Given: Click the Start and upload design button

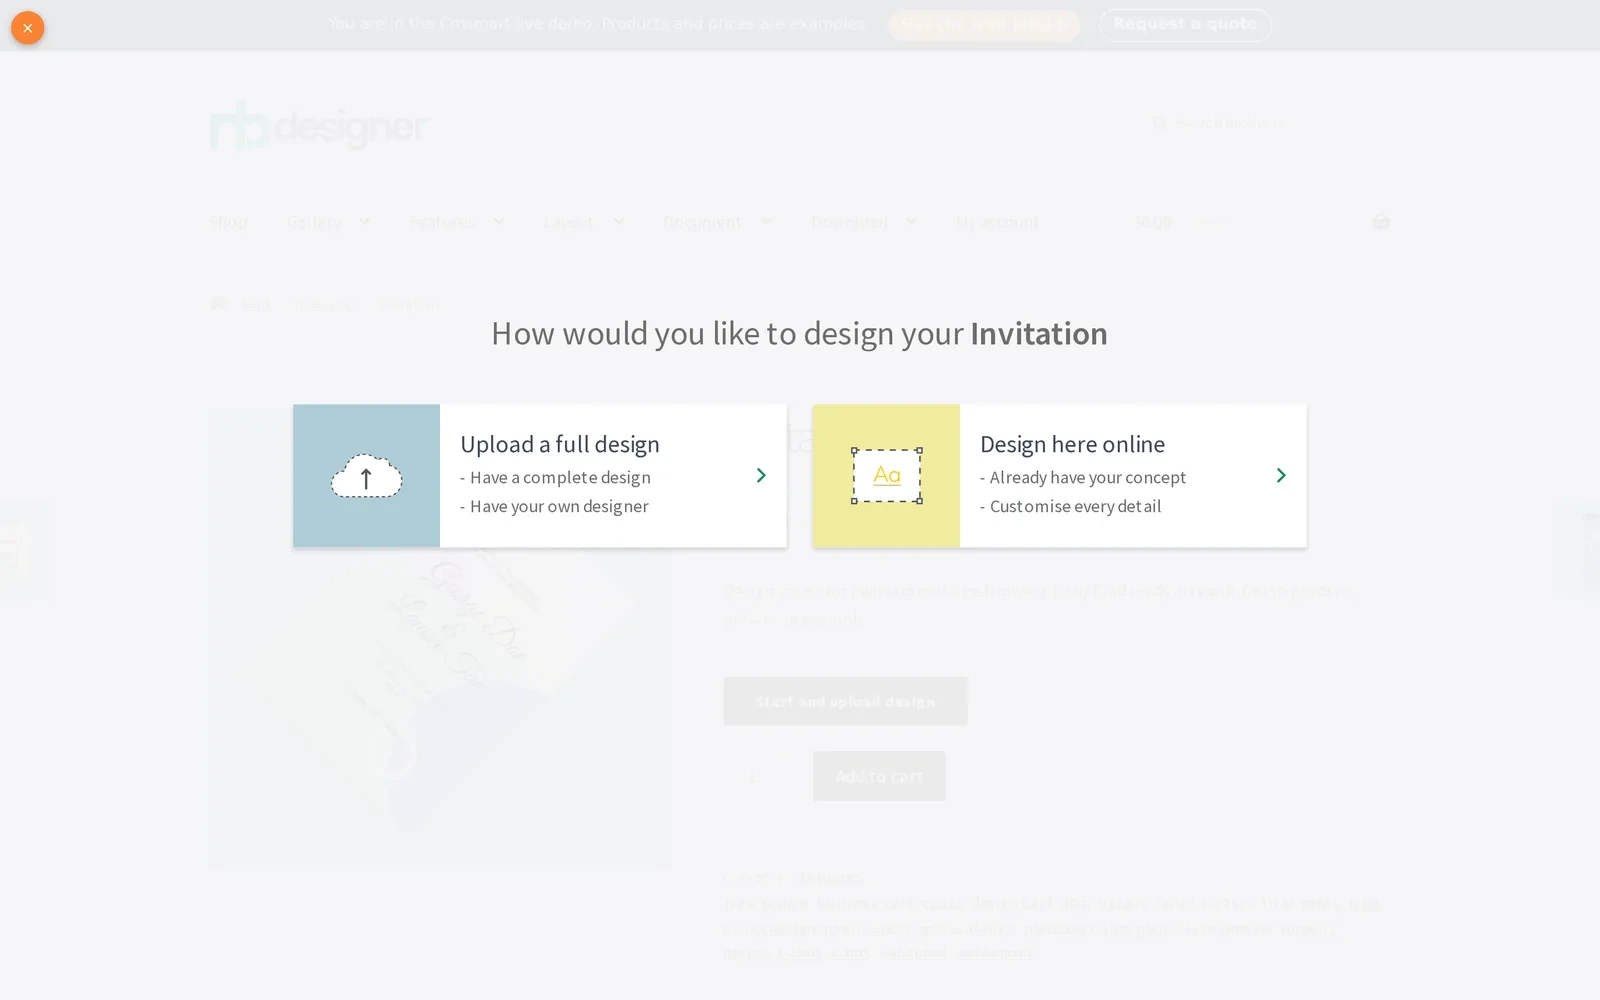Looking at the screenshot, I should [x=845, y=701].
